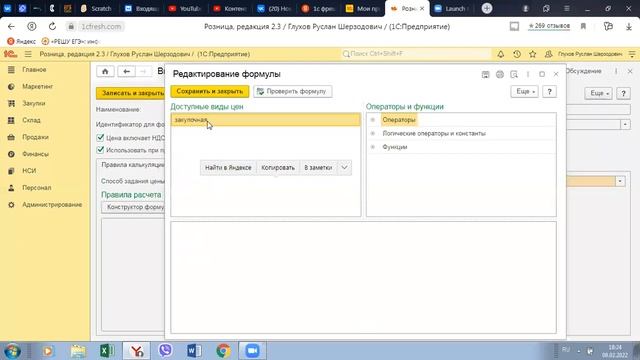Open browser downloads arrow icon
The height and width of the screenshot is (360, 640).
click(x=629, y=27)
